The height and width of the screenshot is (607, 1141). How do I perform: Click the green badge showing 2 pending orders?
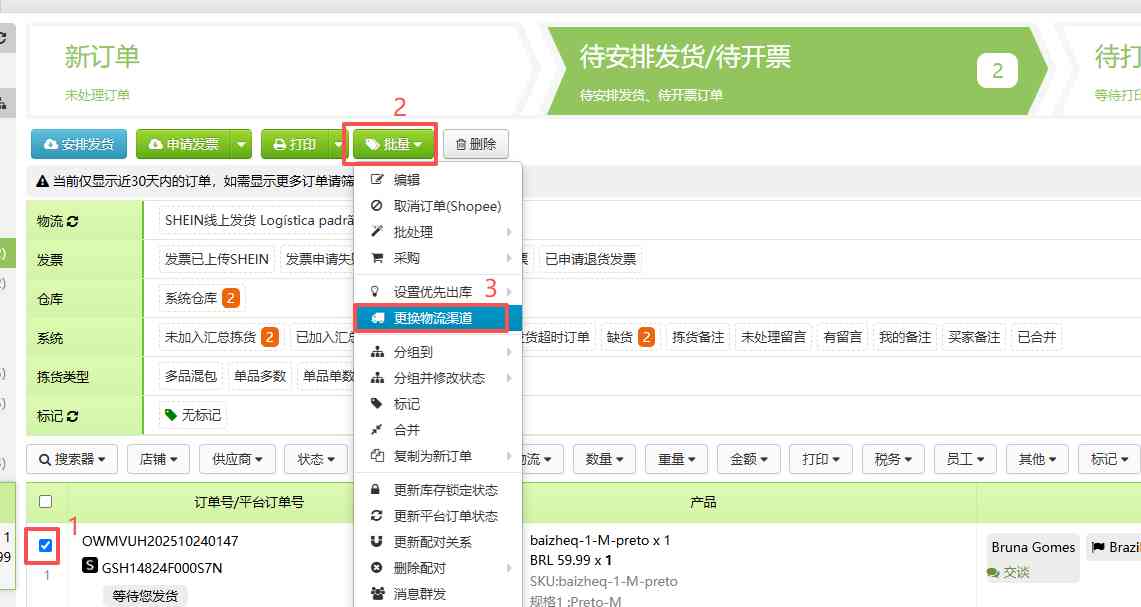(997, 71)
